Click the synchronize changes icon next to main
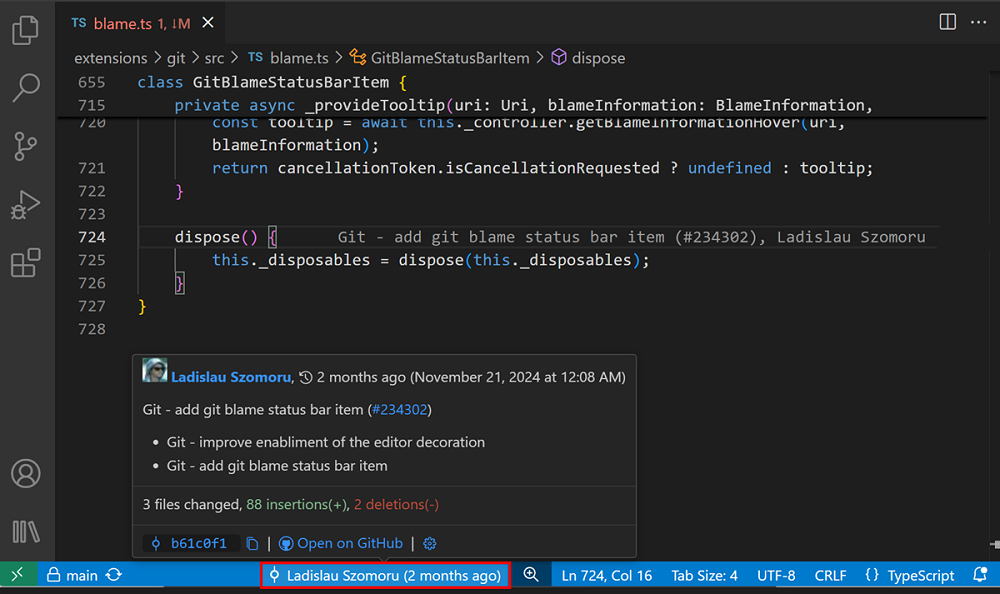Image resolution: width=1000 pixels, height=594 pixels. coord(111,575)
